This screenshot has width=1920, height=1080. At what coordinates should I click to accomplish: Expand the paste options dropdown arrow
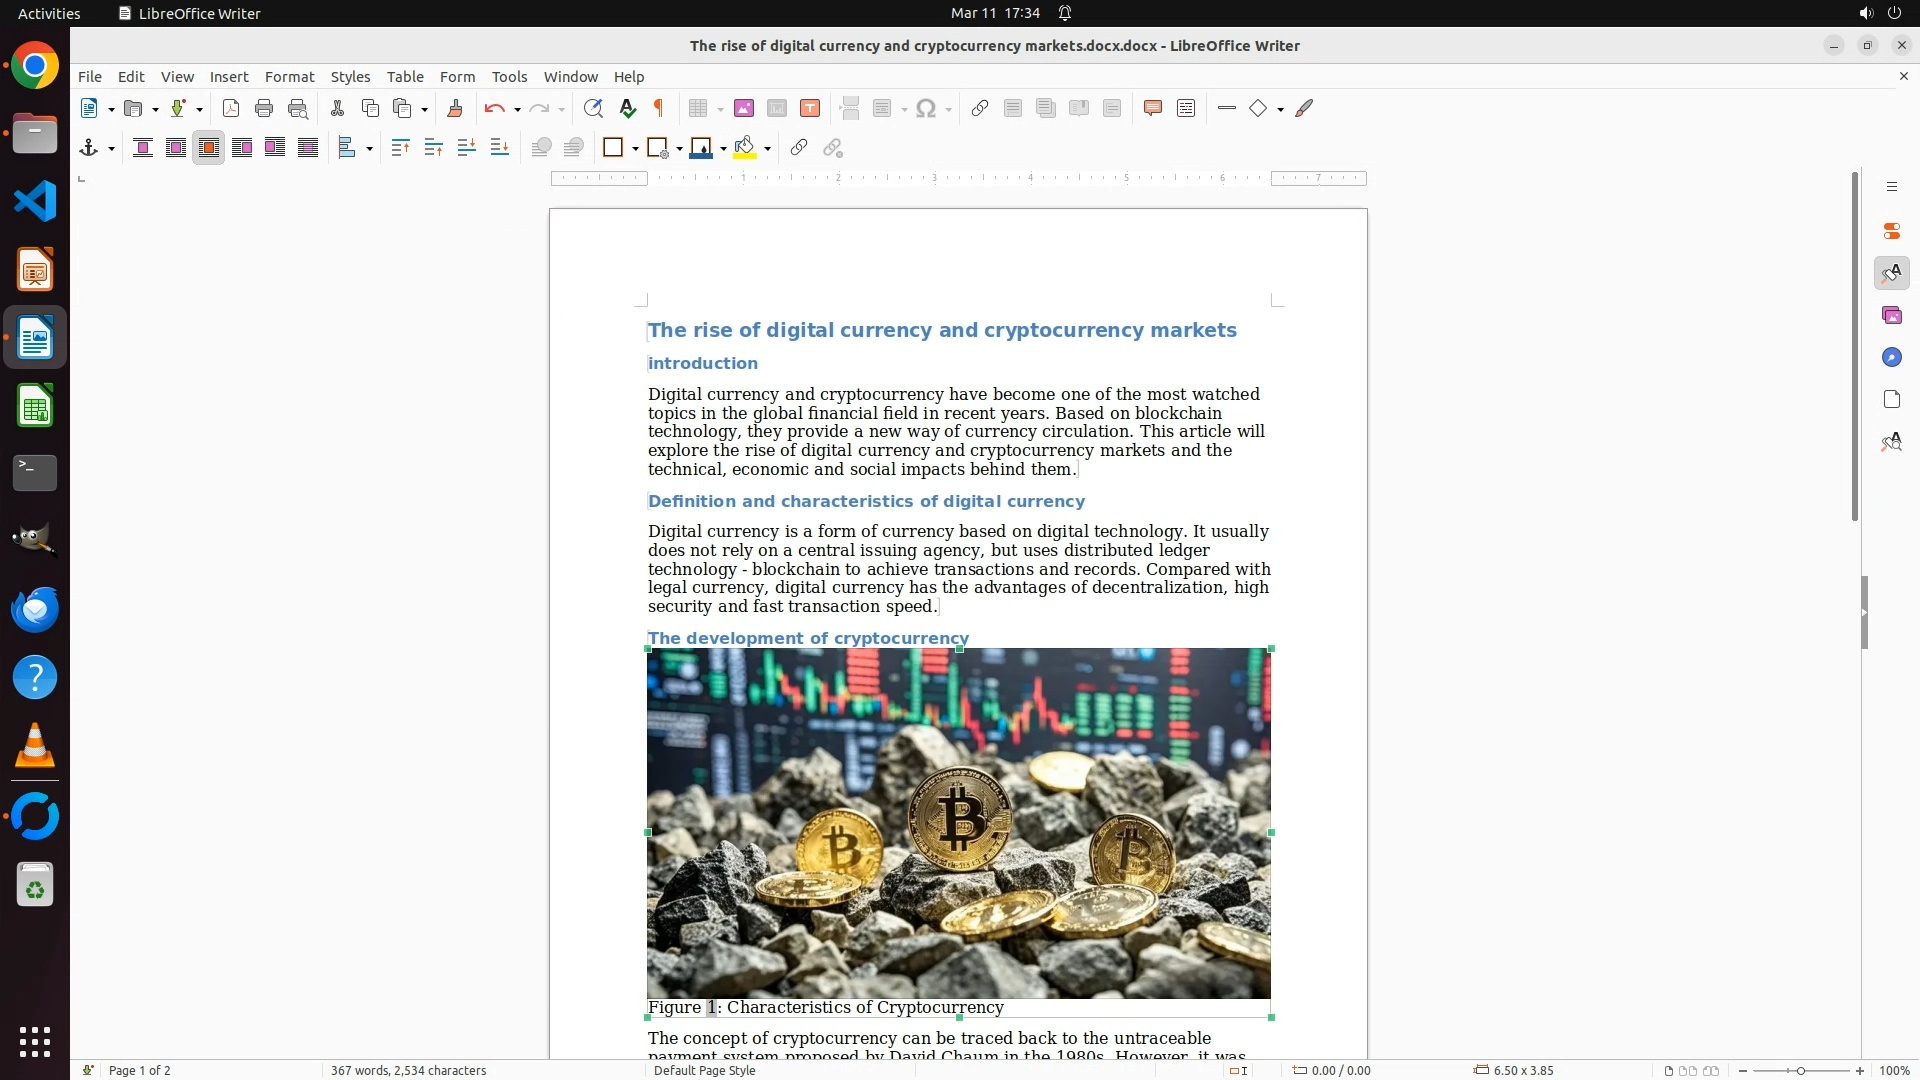pyautogui.click(x=425, y=109)
